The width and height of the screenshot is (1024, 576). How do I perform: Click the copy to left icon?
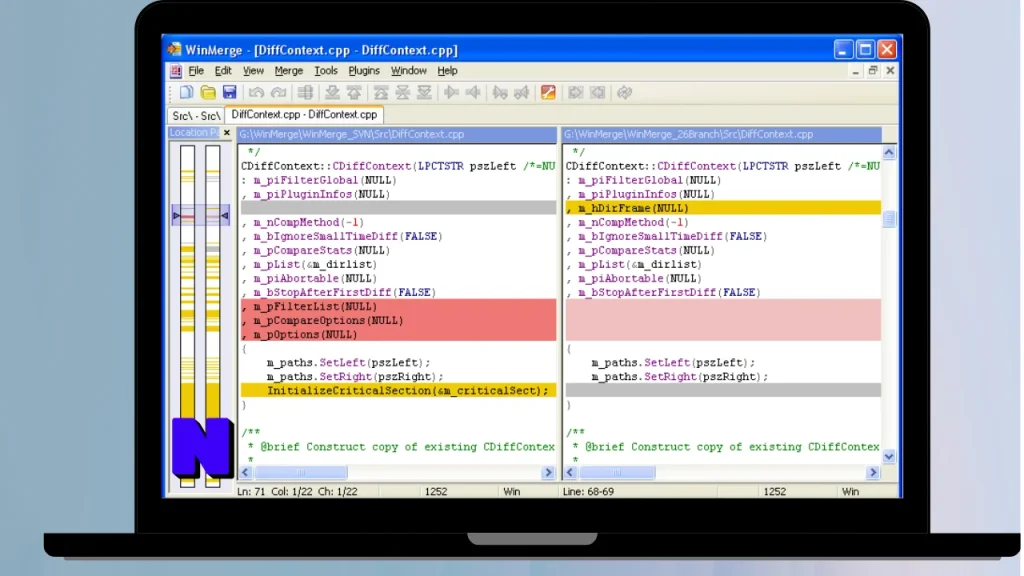coord(473,93)
